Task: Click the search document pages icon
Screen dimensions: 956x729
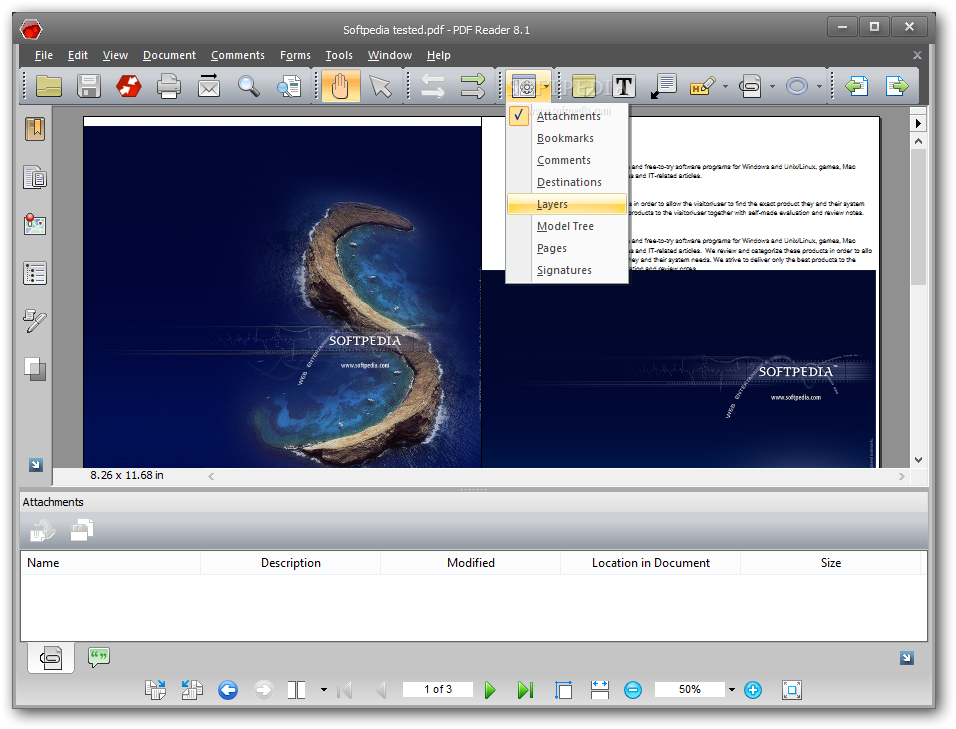Action: point(288,86)
